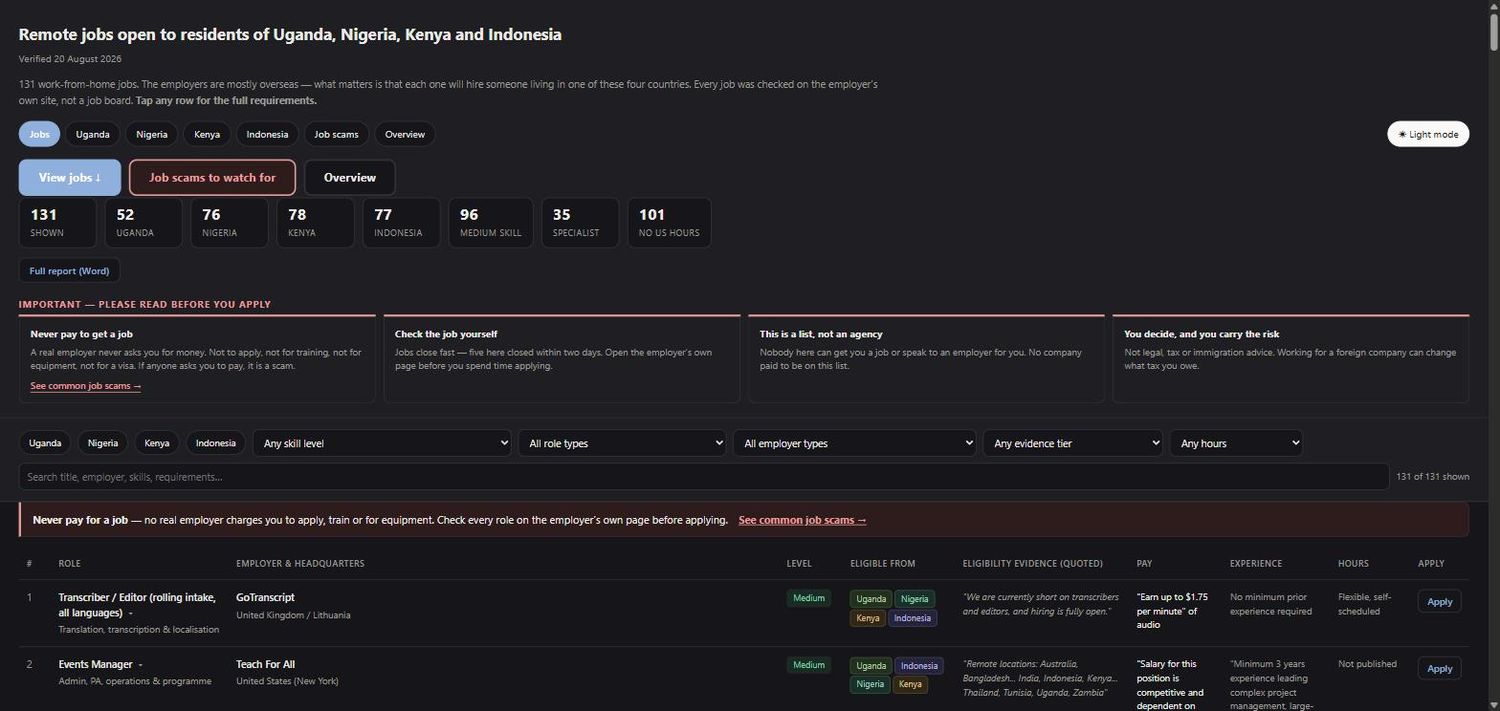Viewport: 1500px width, 711px height.
Task: Apply to the GoTranscript Transcriber job
Action: coord(1439,601)
